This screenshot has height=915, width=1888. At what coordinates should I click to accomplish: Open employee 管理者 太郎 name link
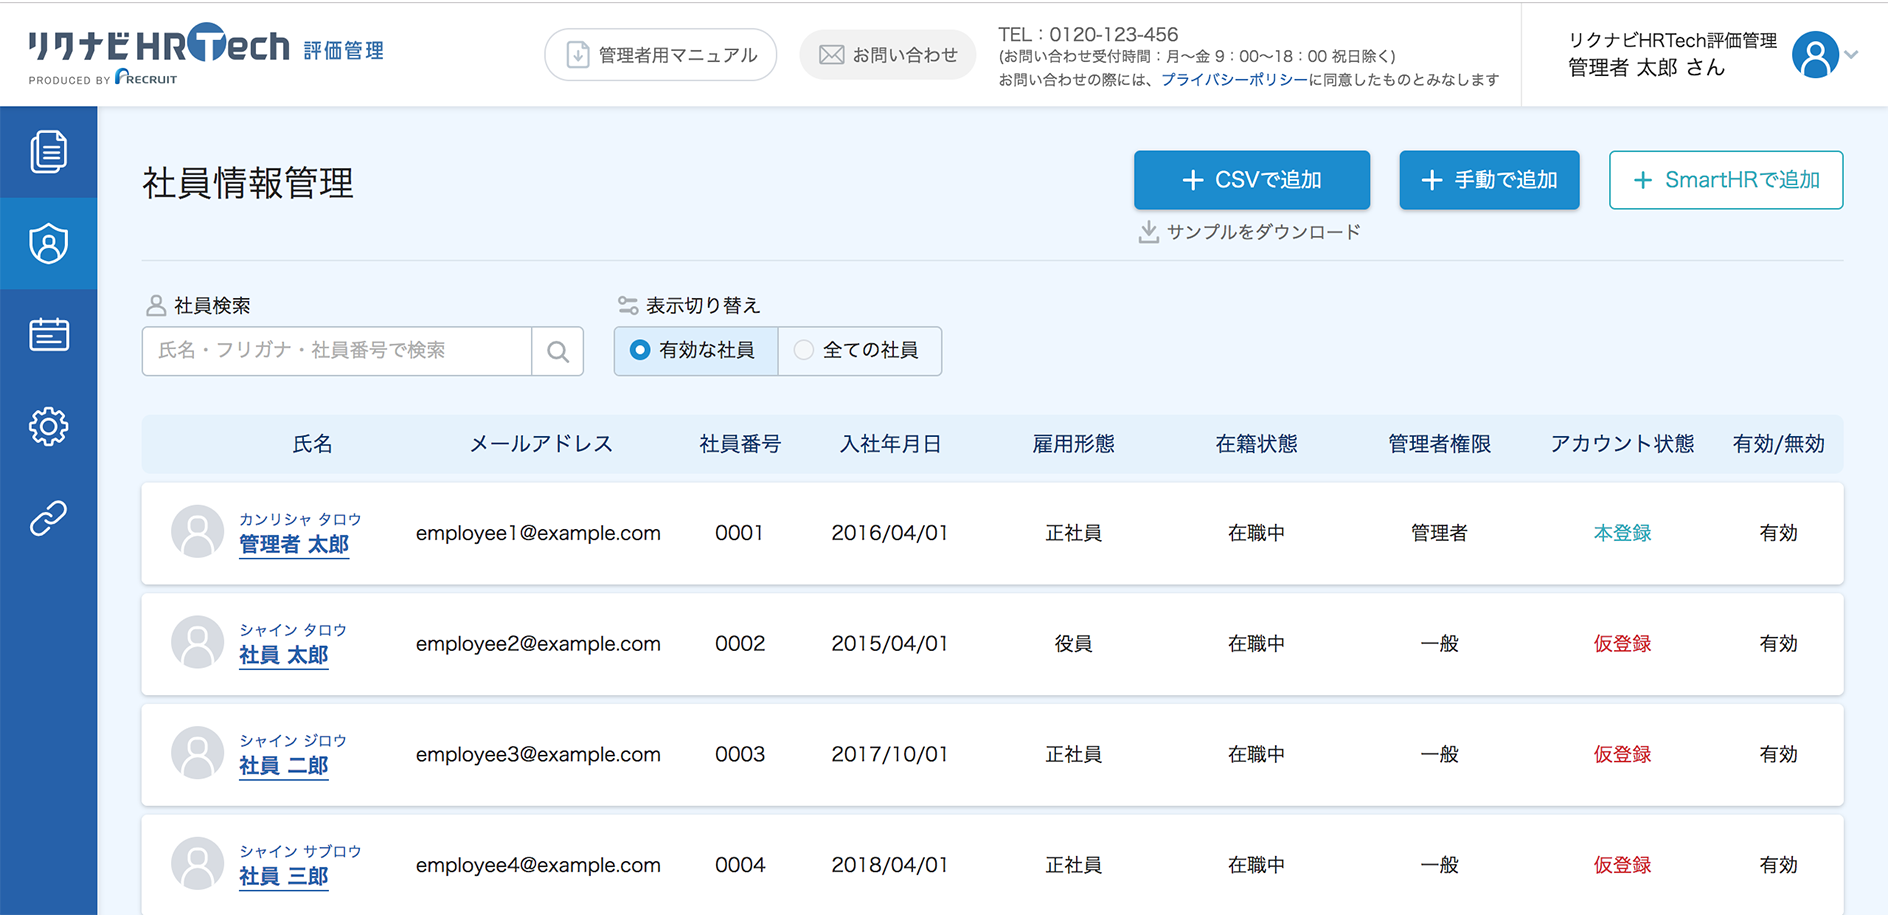294,545
